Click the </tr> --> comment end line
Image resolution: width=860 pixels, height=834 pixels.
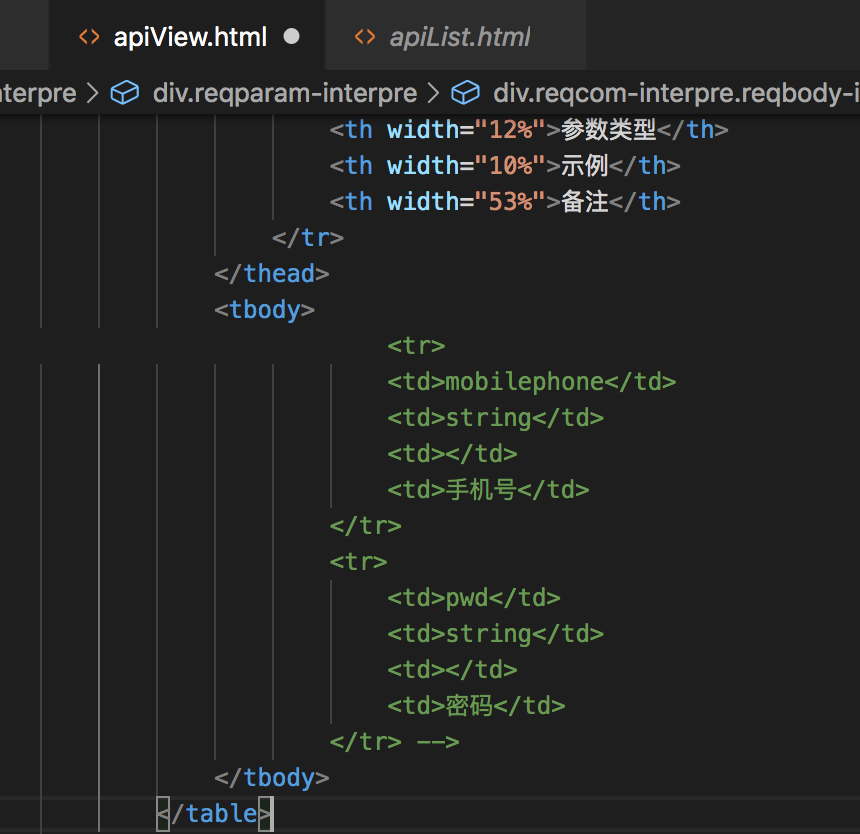394,742
